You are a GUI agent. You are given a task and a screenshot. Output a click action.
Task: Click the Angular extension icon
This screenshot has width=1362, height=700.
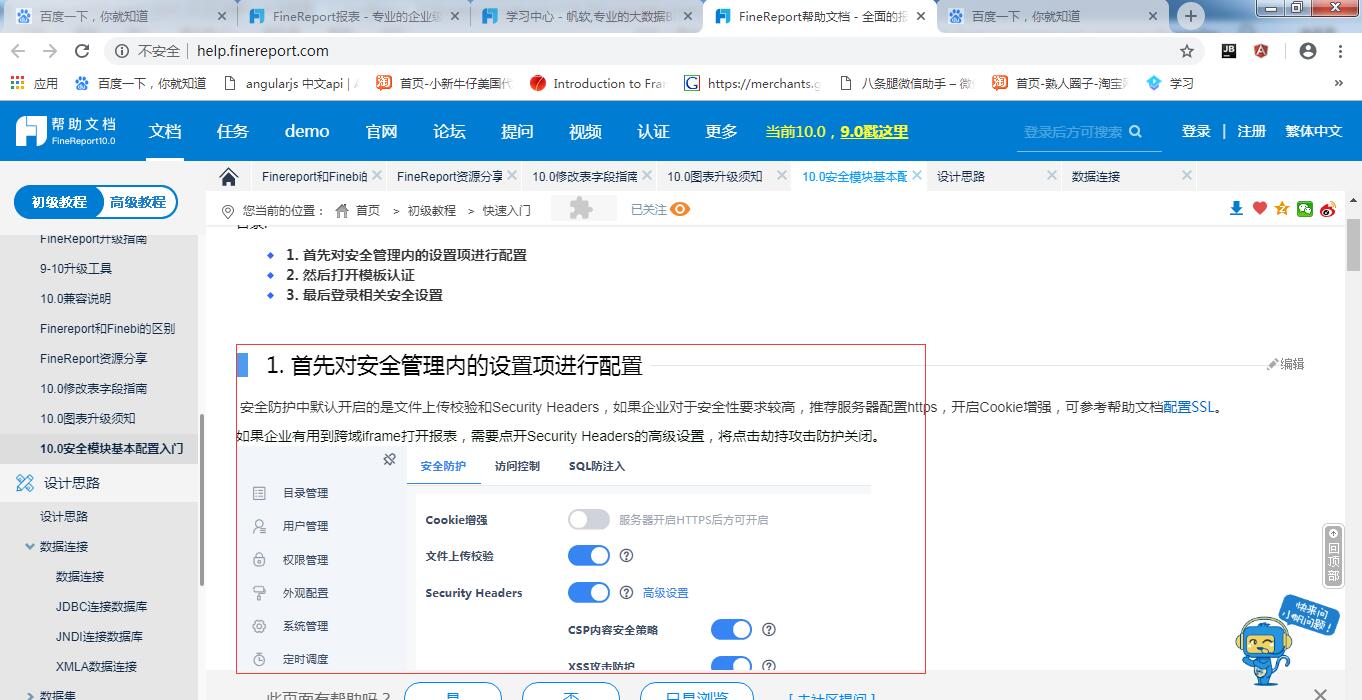(x=1261, y=51)
